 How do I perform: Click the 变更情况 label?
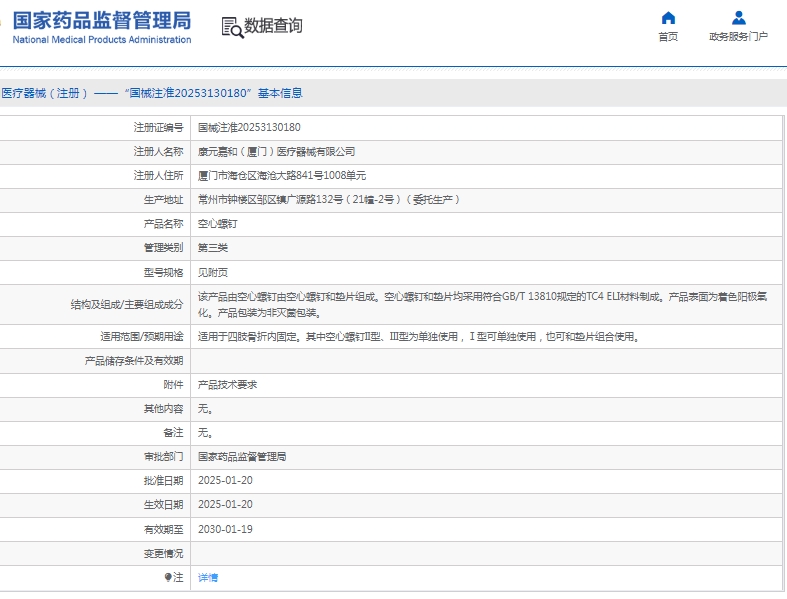164,553
